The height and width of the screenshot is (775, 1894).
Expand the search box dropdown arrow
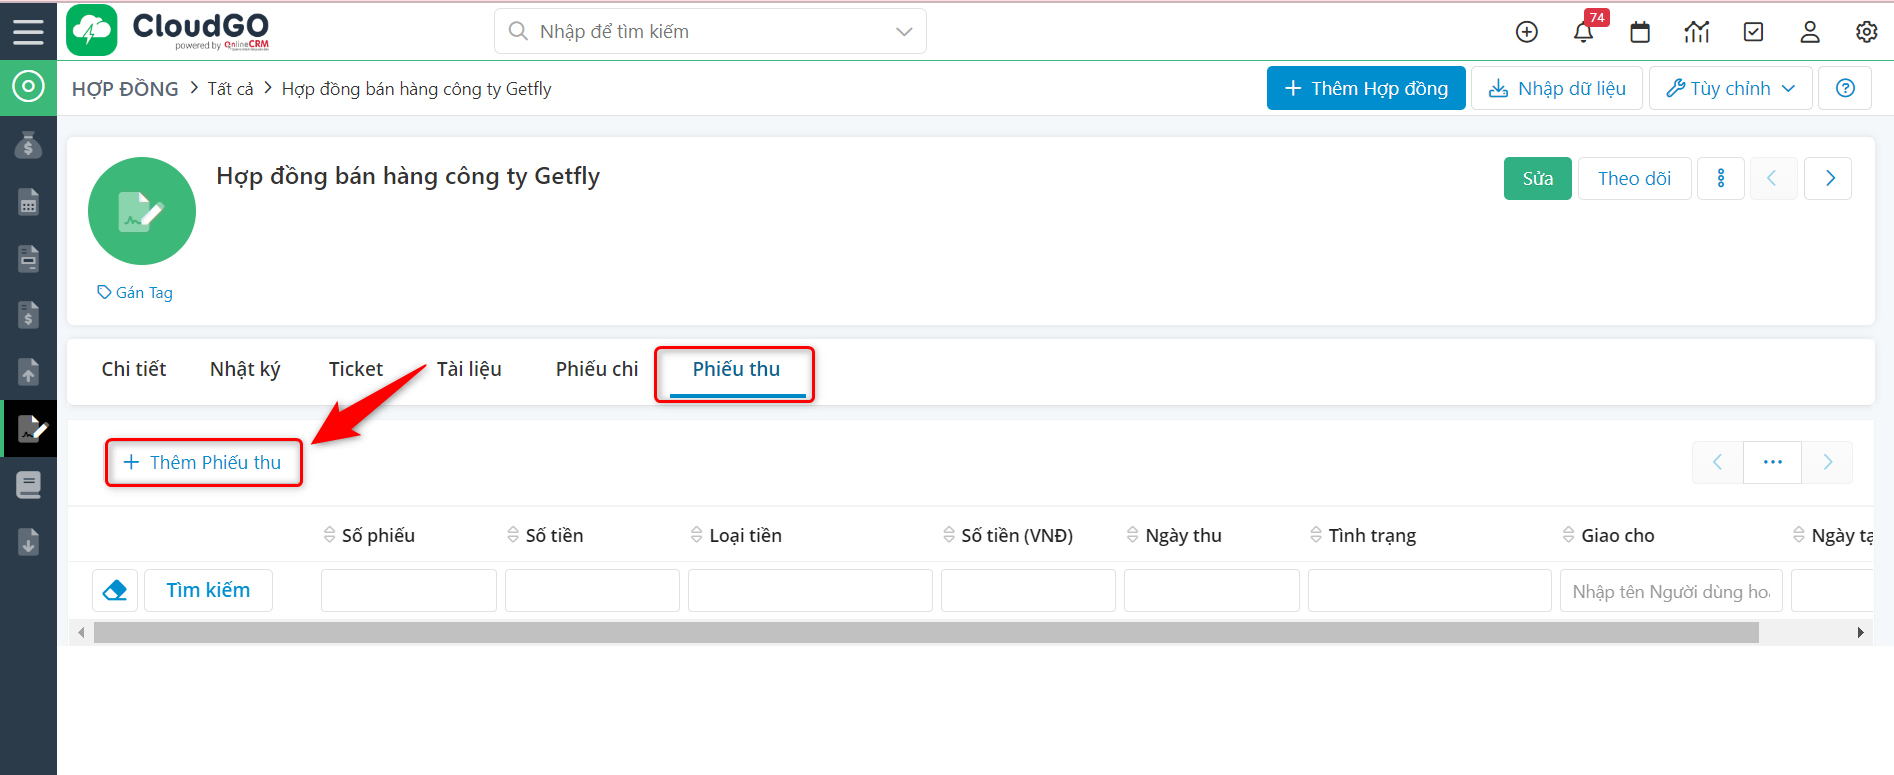coord(904,32)
